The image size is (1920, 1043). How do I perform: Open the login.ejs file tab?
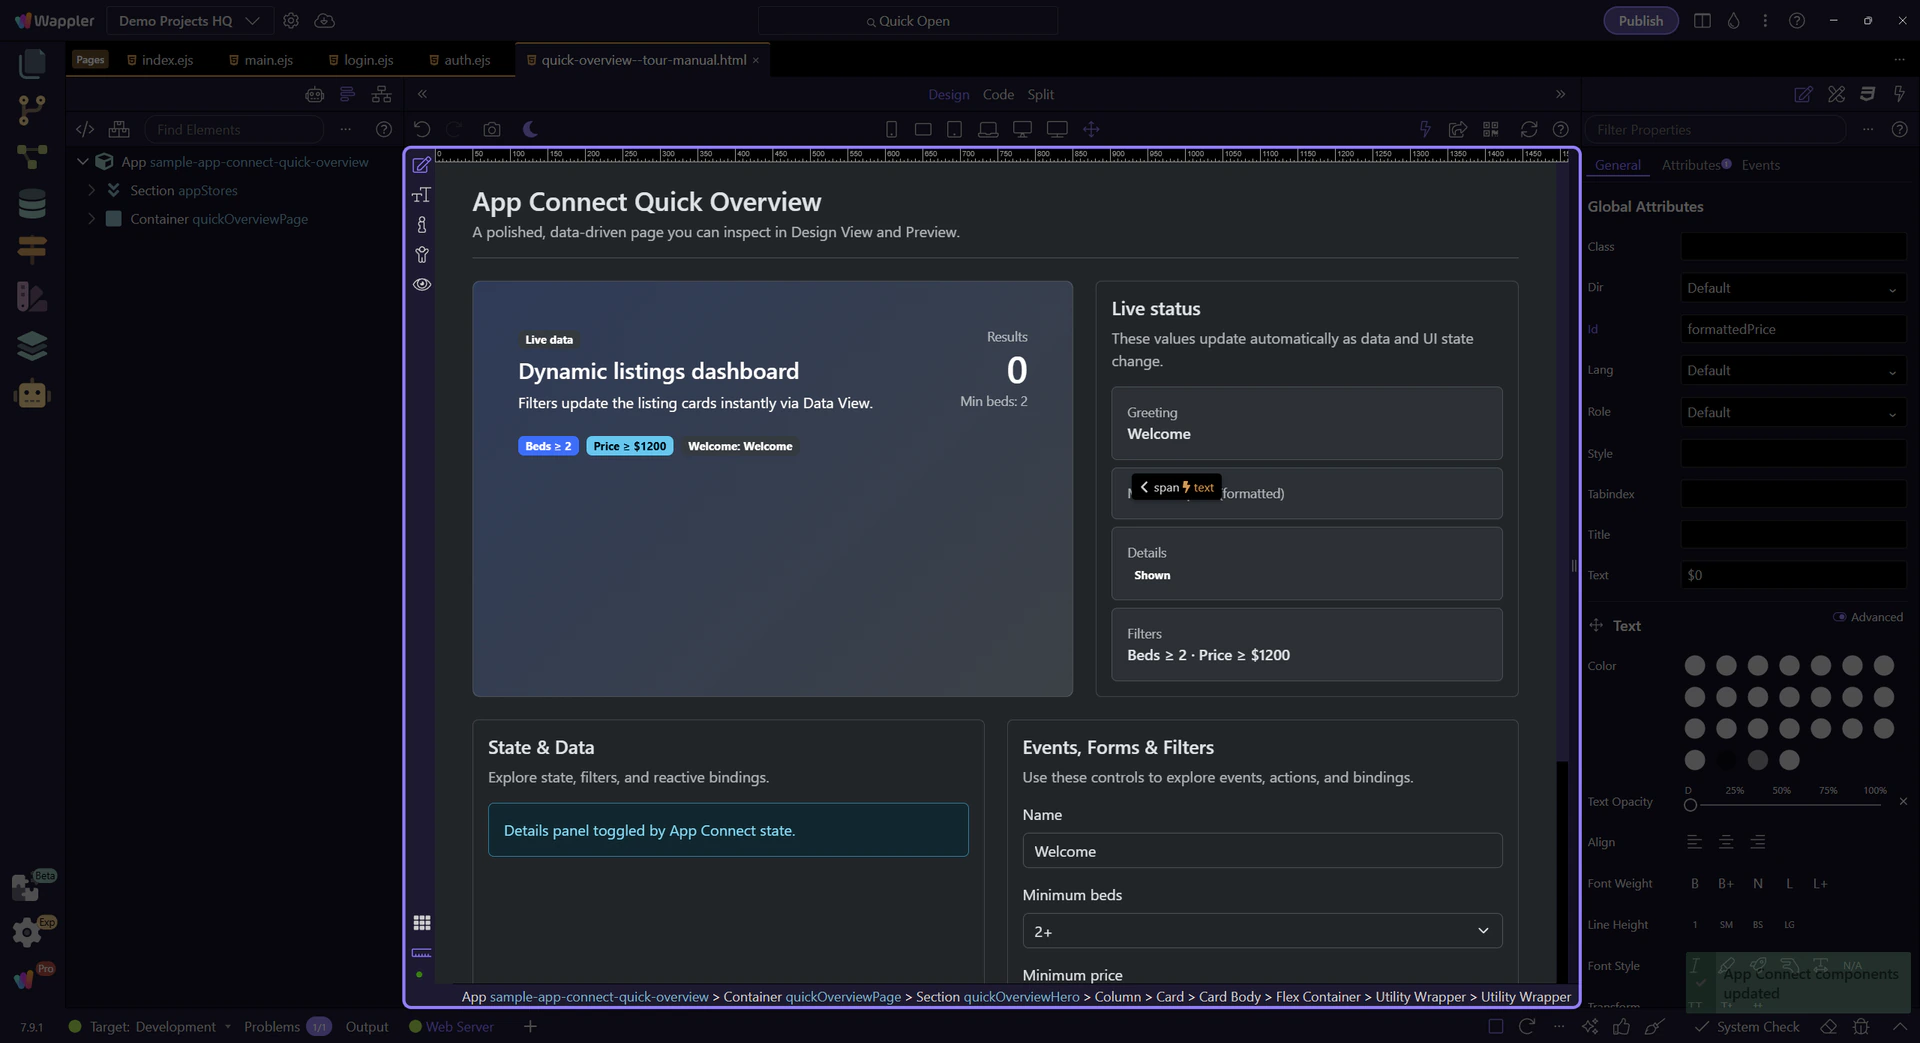tap(367, 60)
